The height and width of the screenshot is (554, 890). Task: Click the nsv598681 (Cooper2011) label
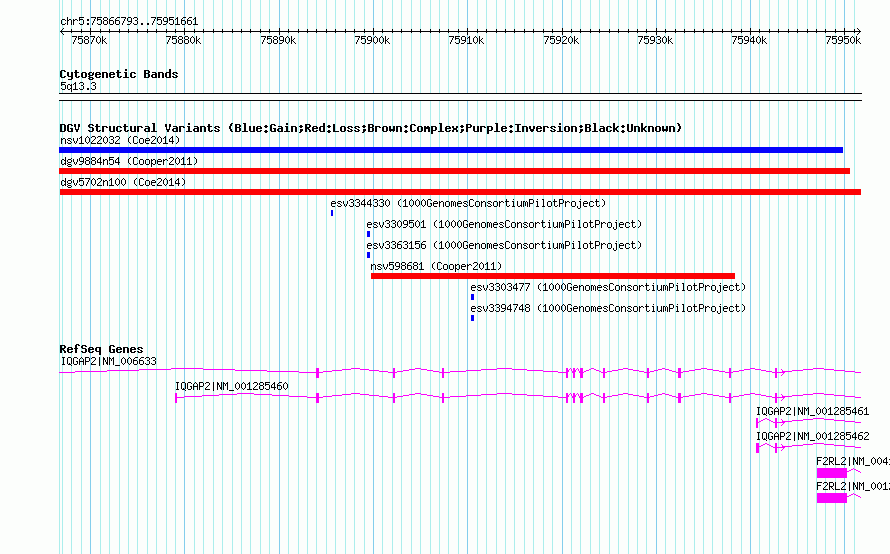pos(436,266)
